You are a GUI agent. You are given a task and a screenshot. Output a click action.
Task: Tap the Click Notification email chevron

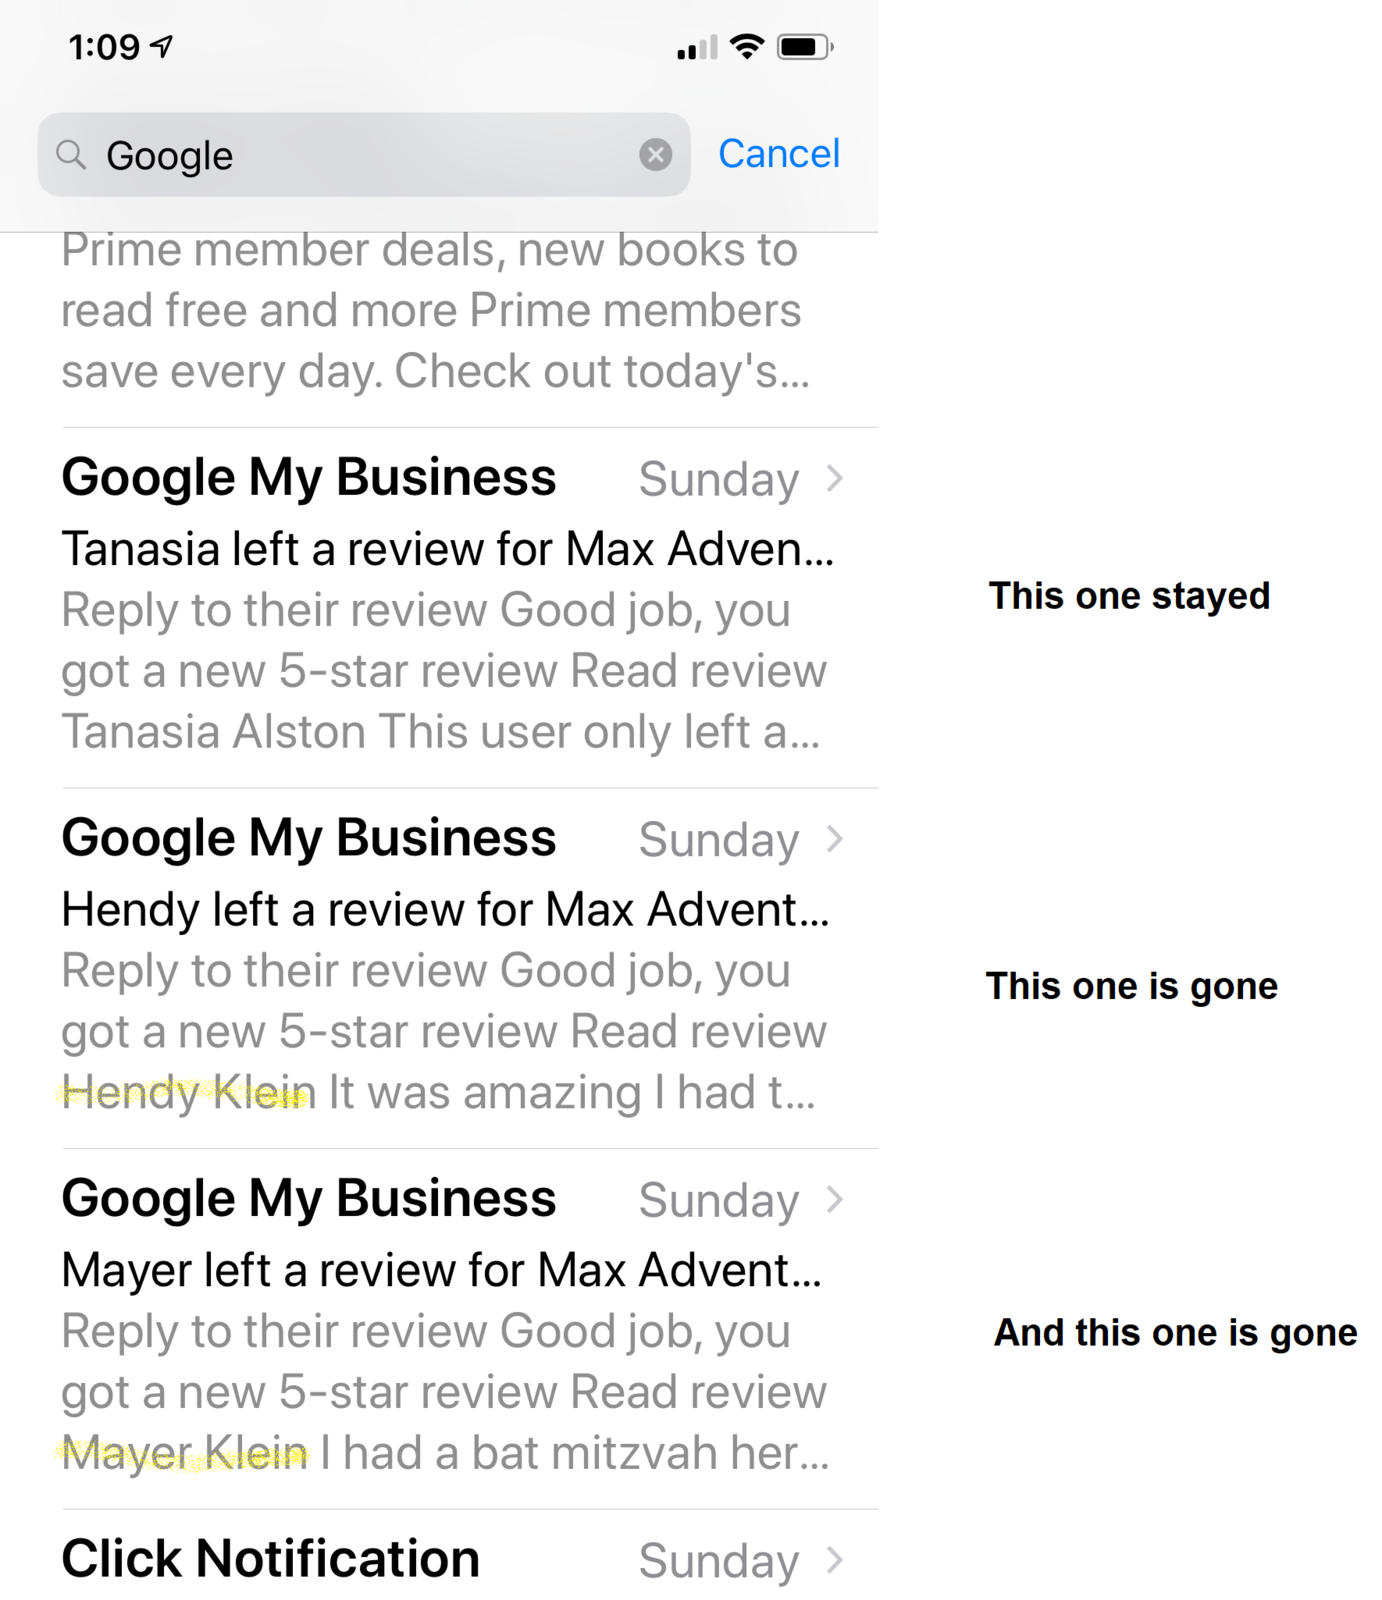[835, 1560]
